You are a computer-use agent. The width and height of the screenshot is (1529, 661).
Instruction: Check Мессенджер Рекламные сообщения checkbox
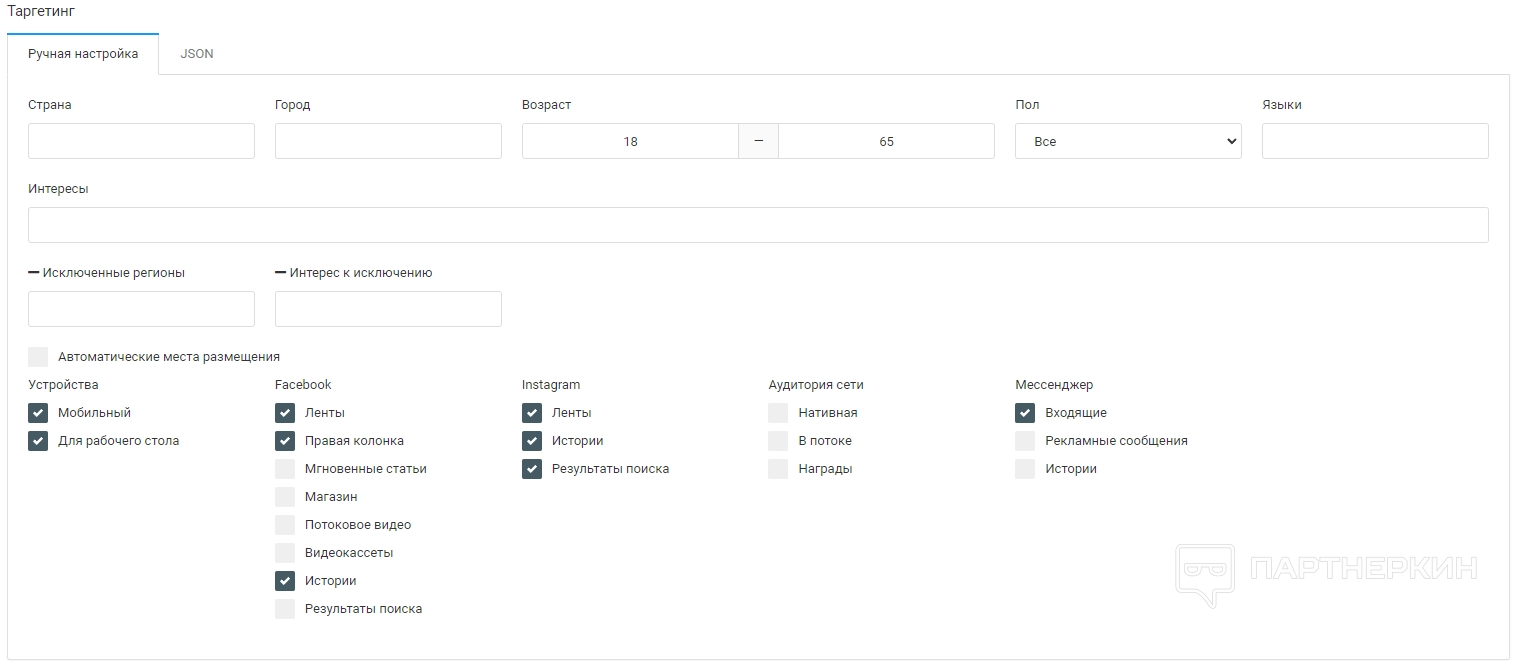click(x=1025, y=441)
